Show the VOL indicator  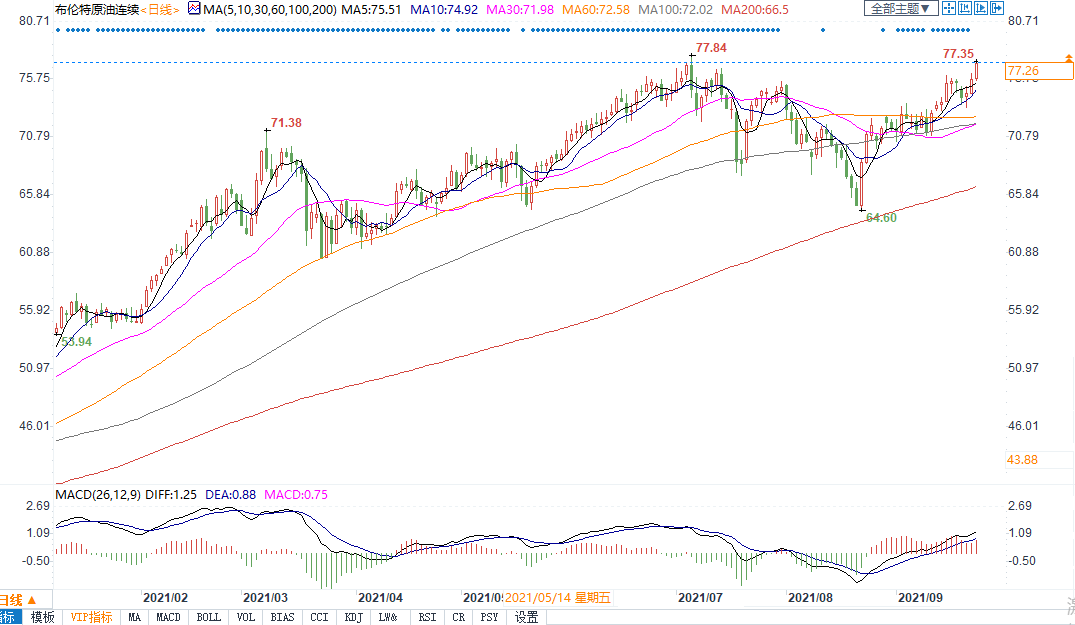[x=246, y=617]
